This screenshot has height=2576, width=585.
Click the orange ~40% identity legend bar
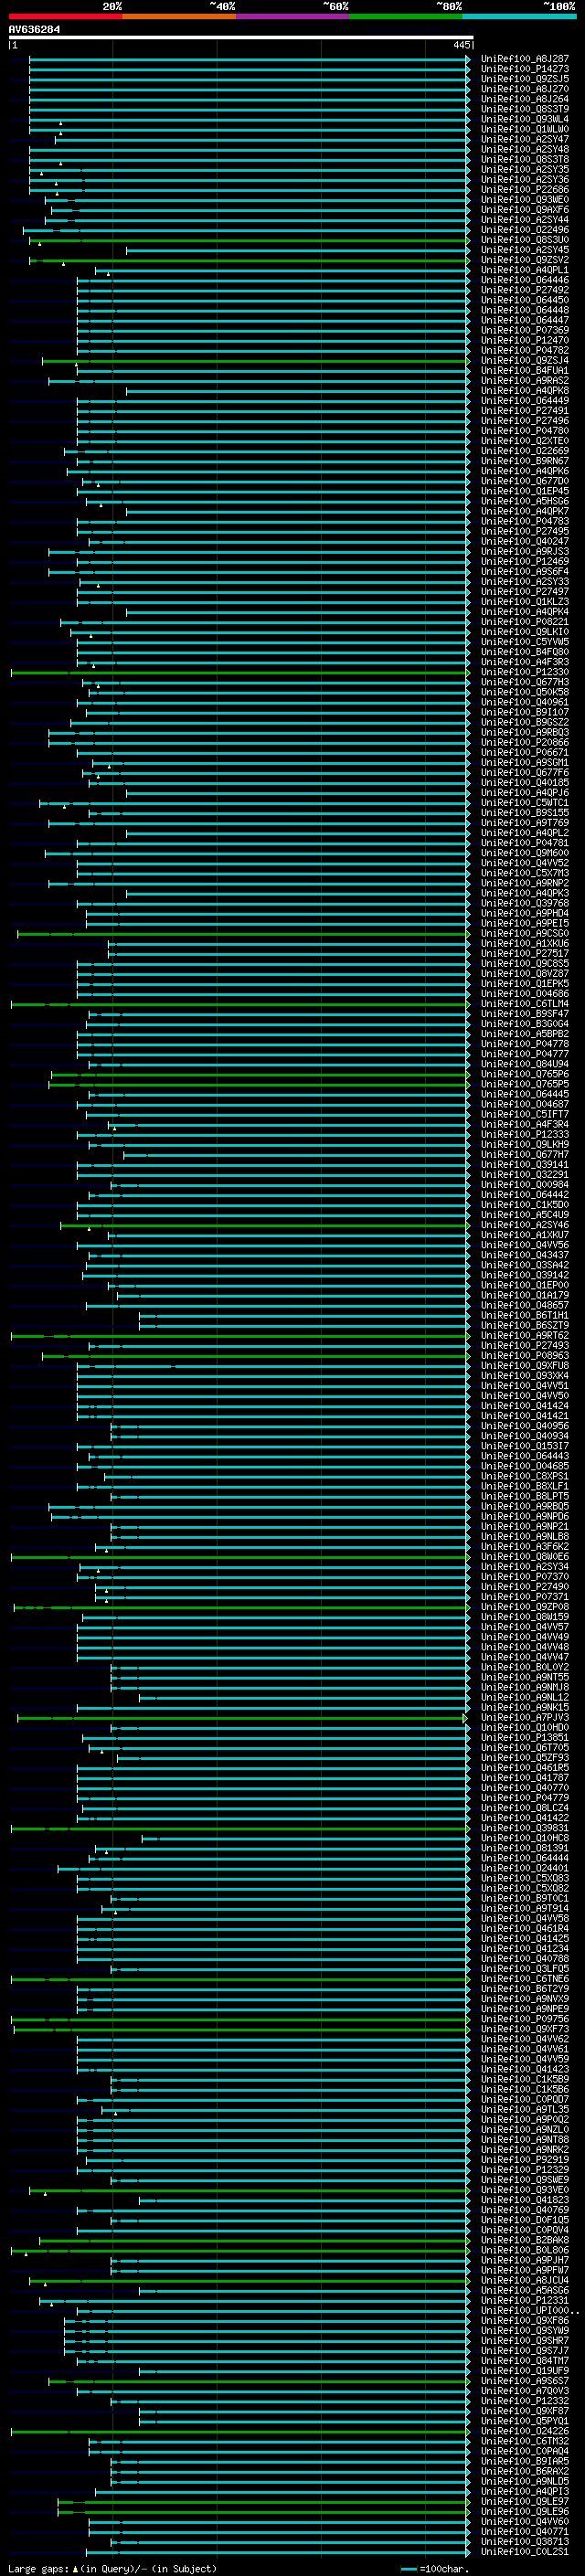coord(179,16)
